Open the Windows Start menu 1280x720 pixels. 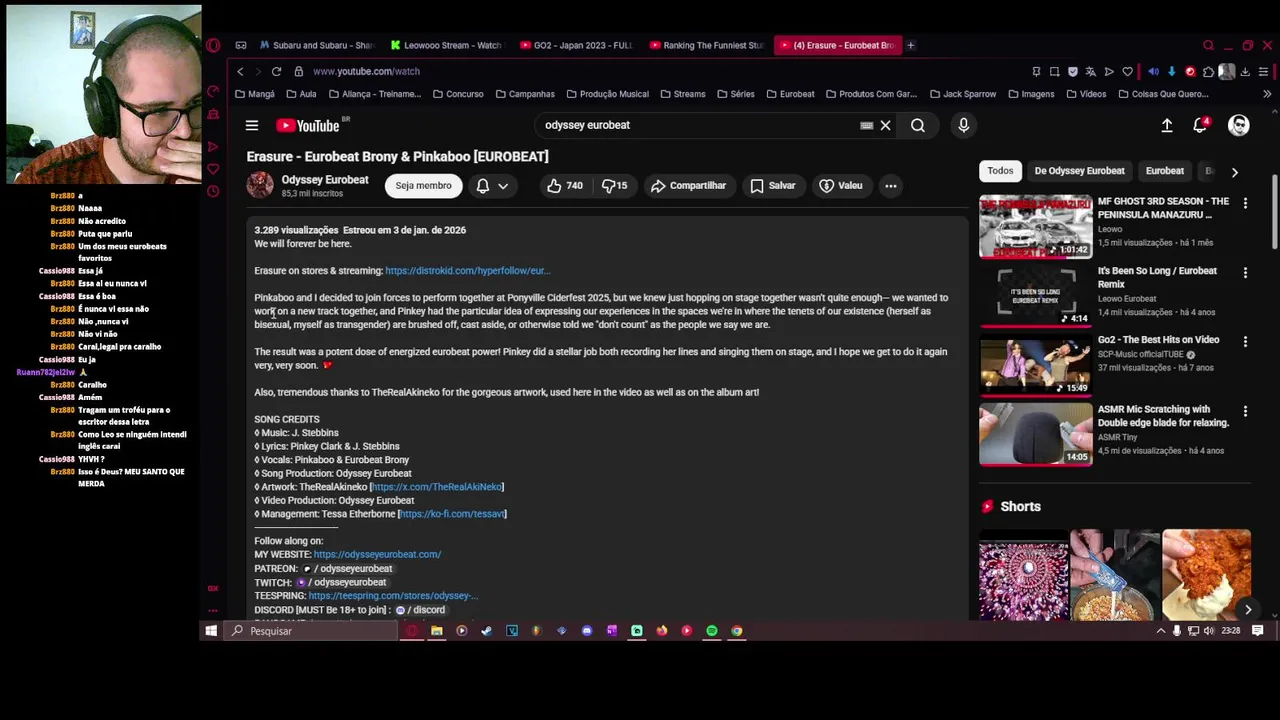click(211, 631)
